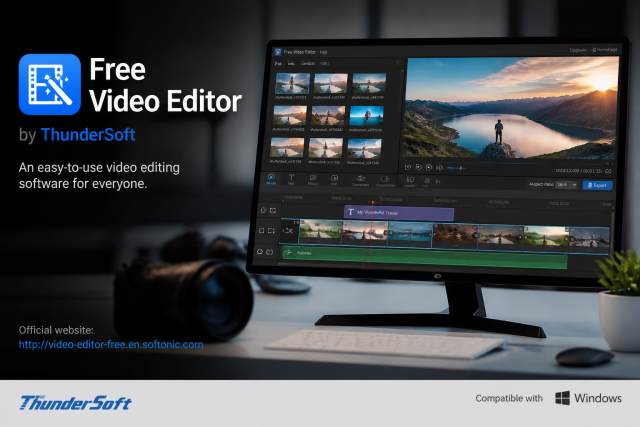Click the Windows logo in the footer

pyautogui.click(x=562, y=398)
